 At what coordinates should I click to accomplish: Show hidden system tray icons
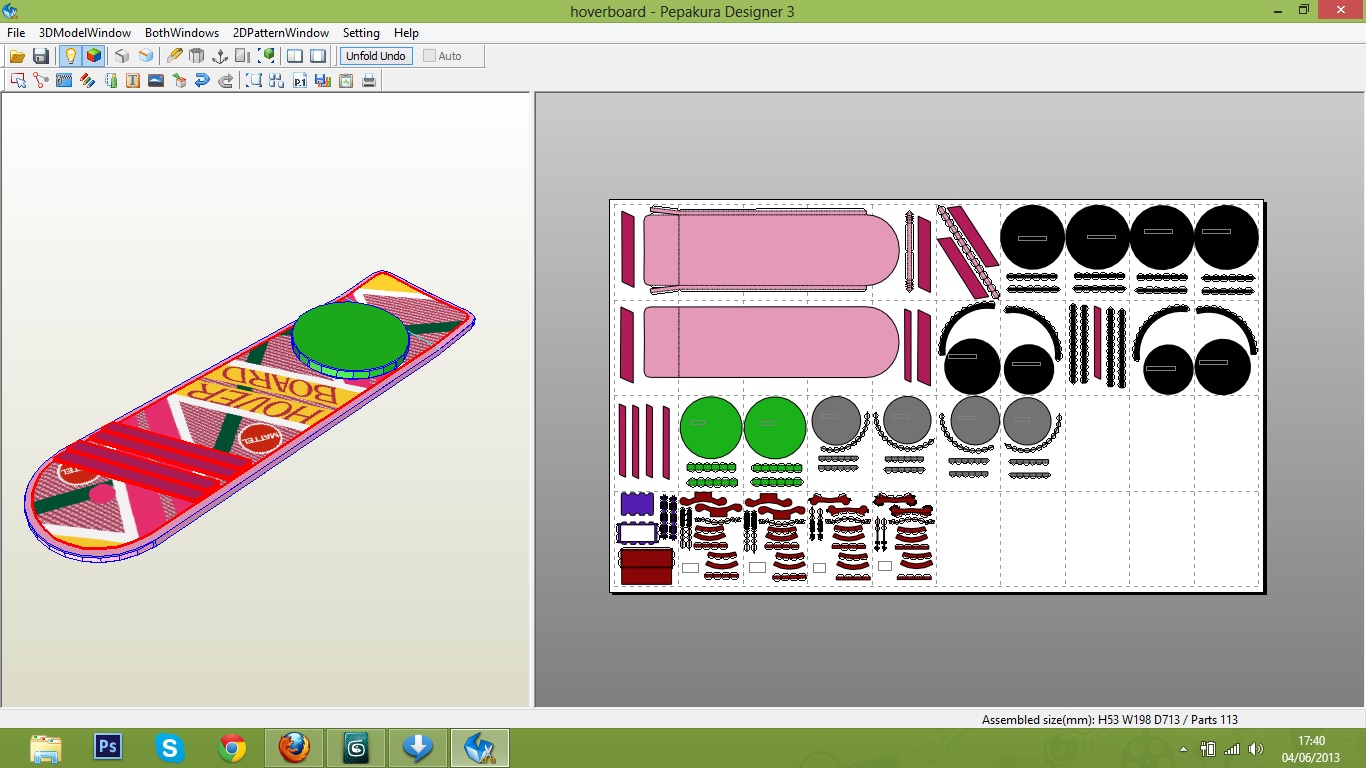[1184, 749]
